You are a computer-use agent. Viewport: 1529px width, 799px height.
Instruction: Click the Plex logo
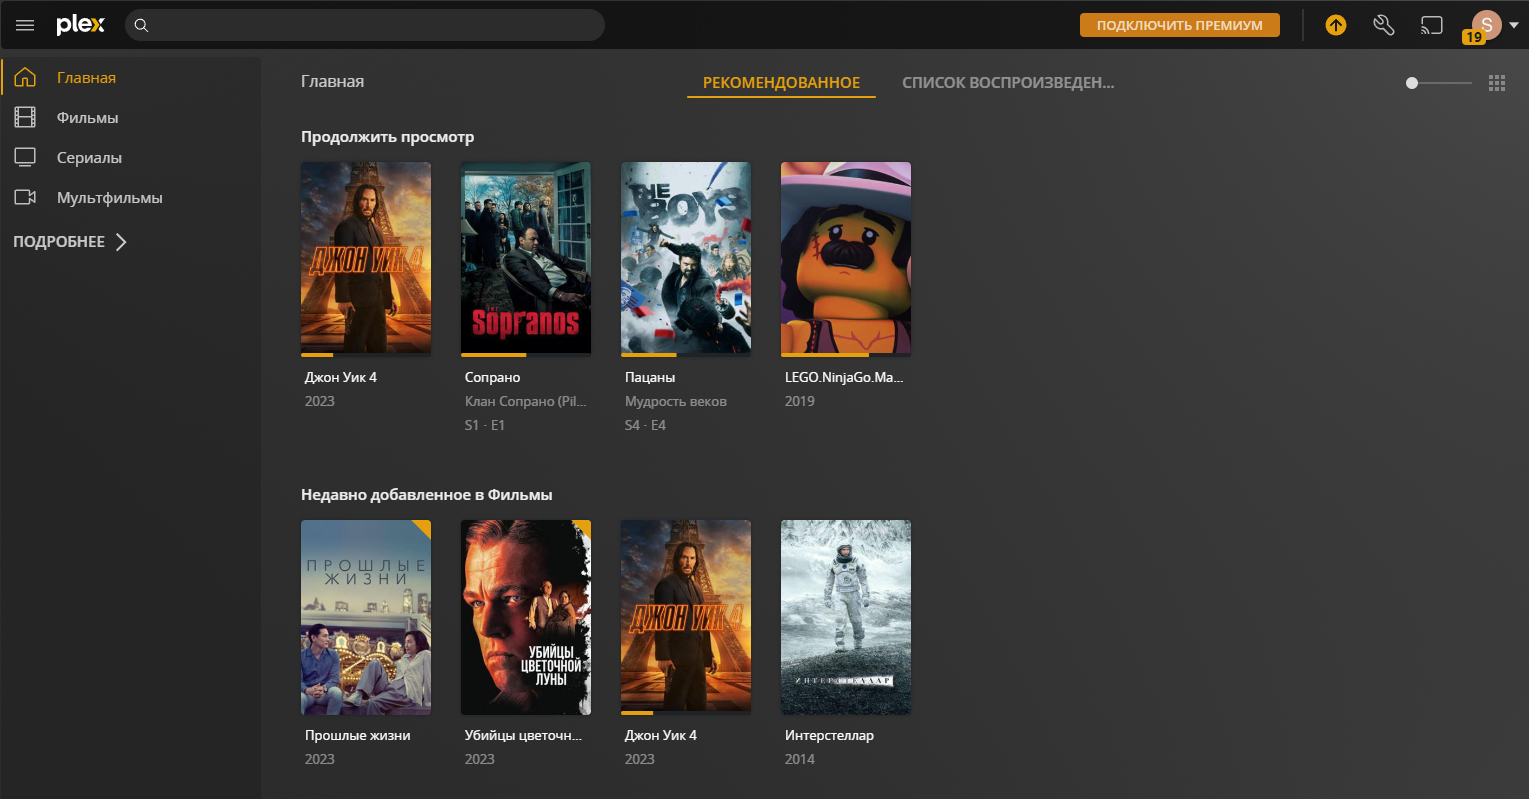(x=81, y=25)
